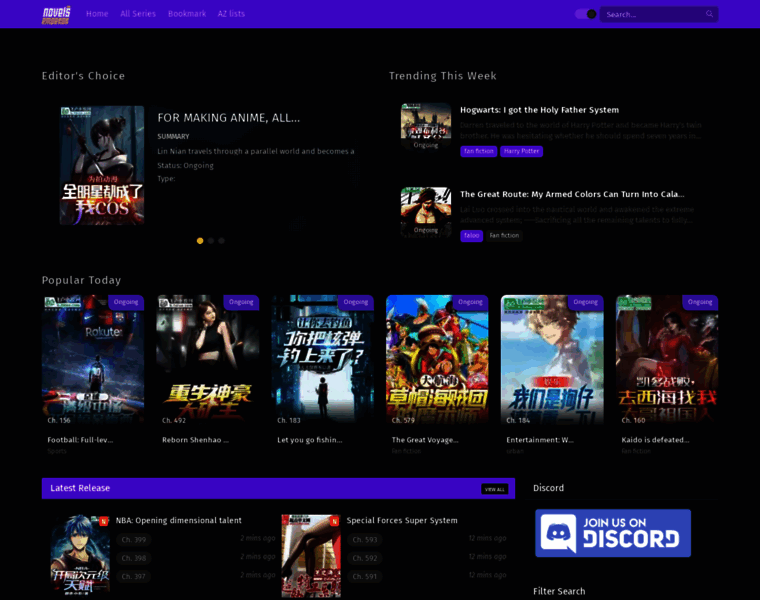760x600 pixels.
Task: Open Special Forces chapter Ch. 591
Action: click(364, 577)
